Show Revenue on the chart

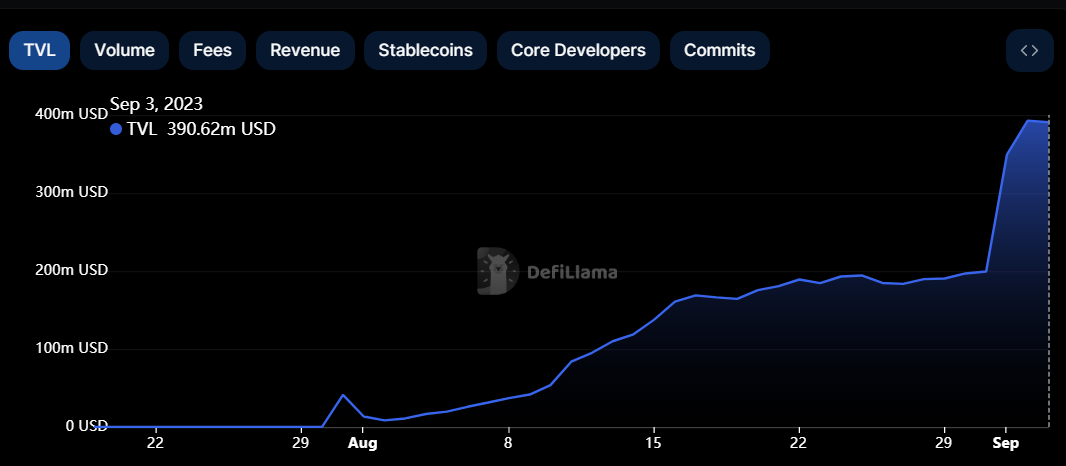305,50
